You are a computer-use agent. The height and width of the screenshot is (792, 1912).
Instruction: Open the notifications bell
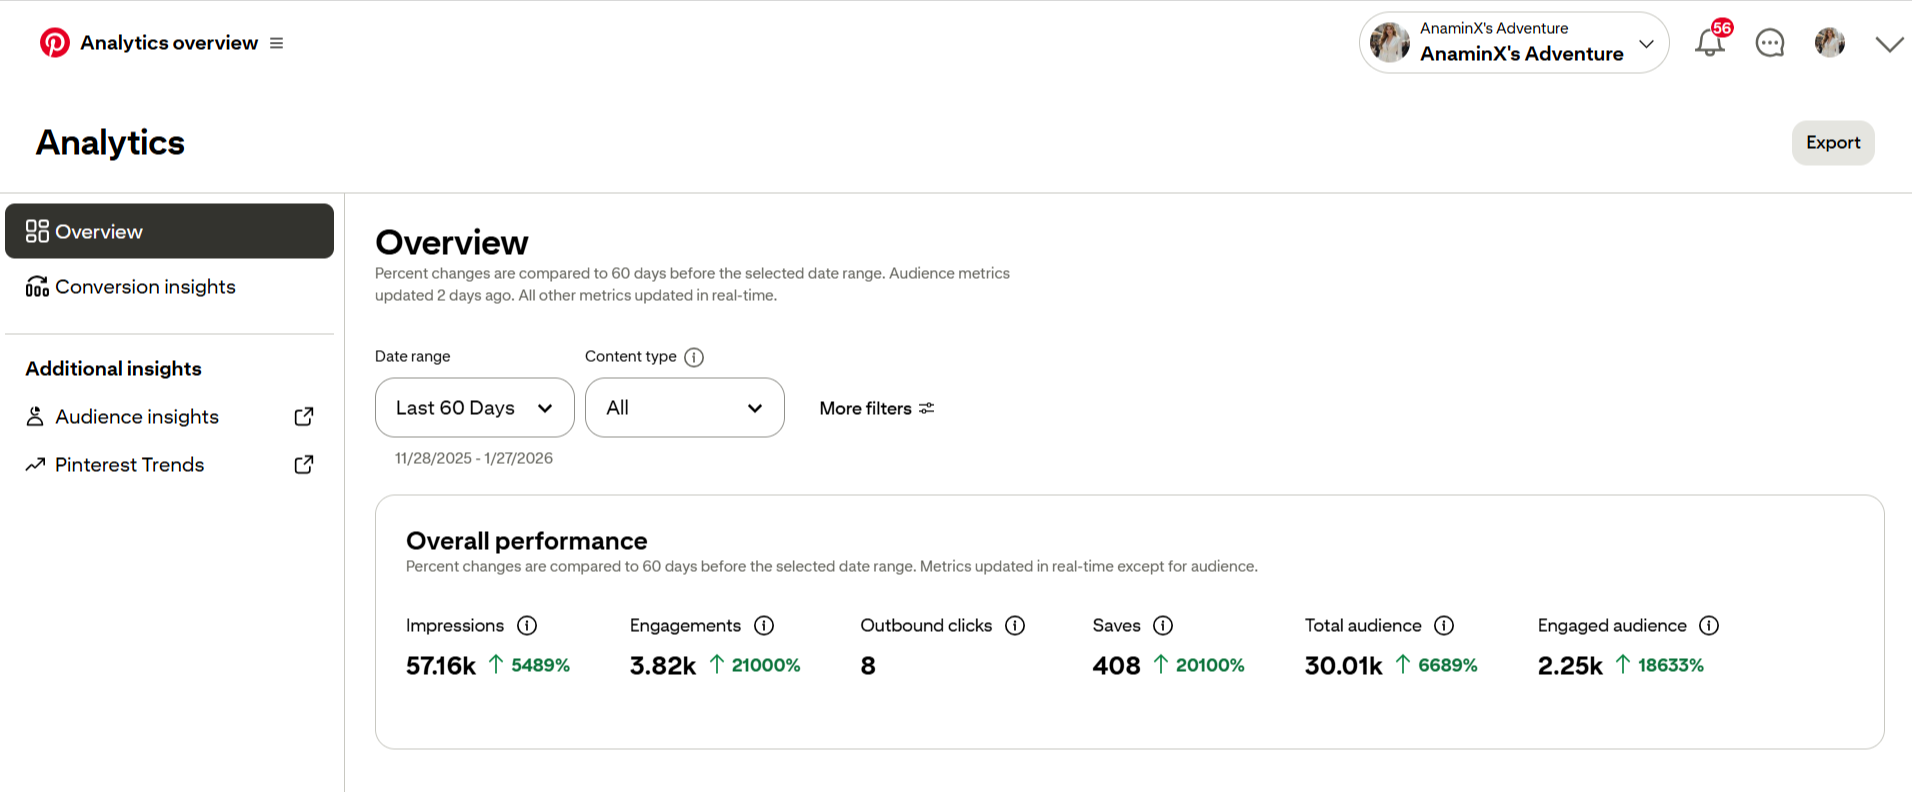1709,43
